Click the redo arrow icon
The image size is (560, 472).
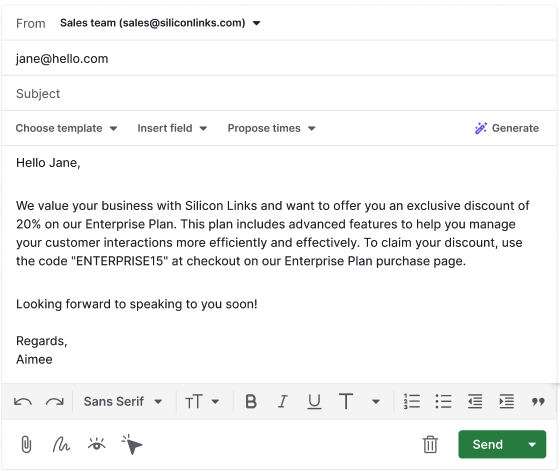pyautogui.click(x=55, y=402)
